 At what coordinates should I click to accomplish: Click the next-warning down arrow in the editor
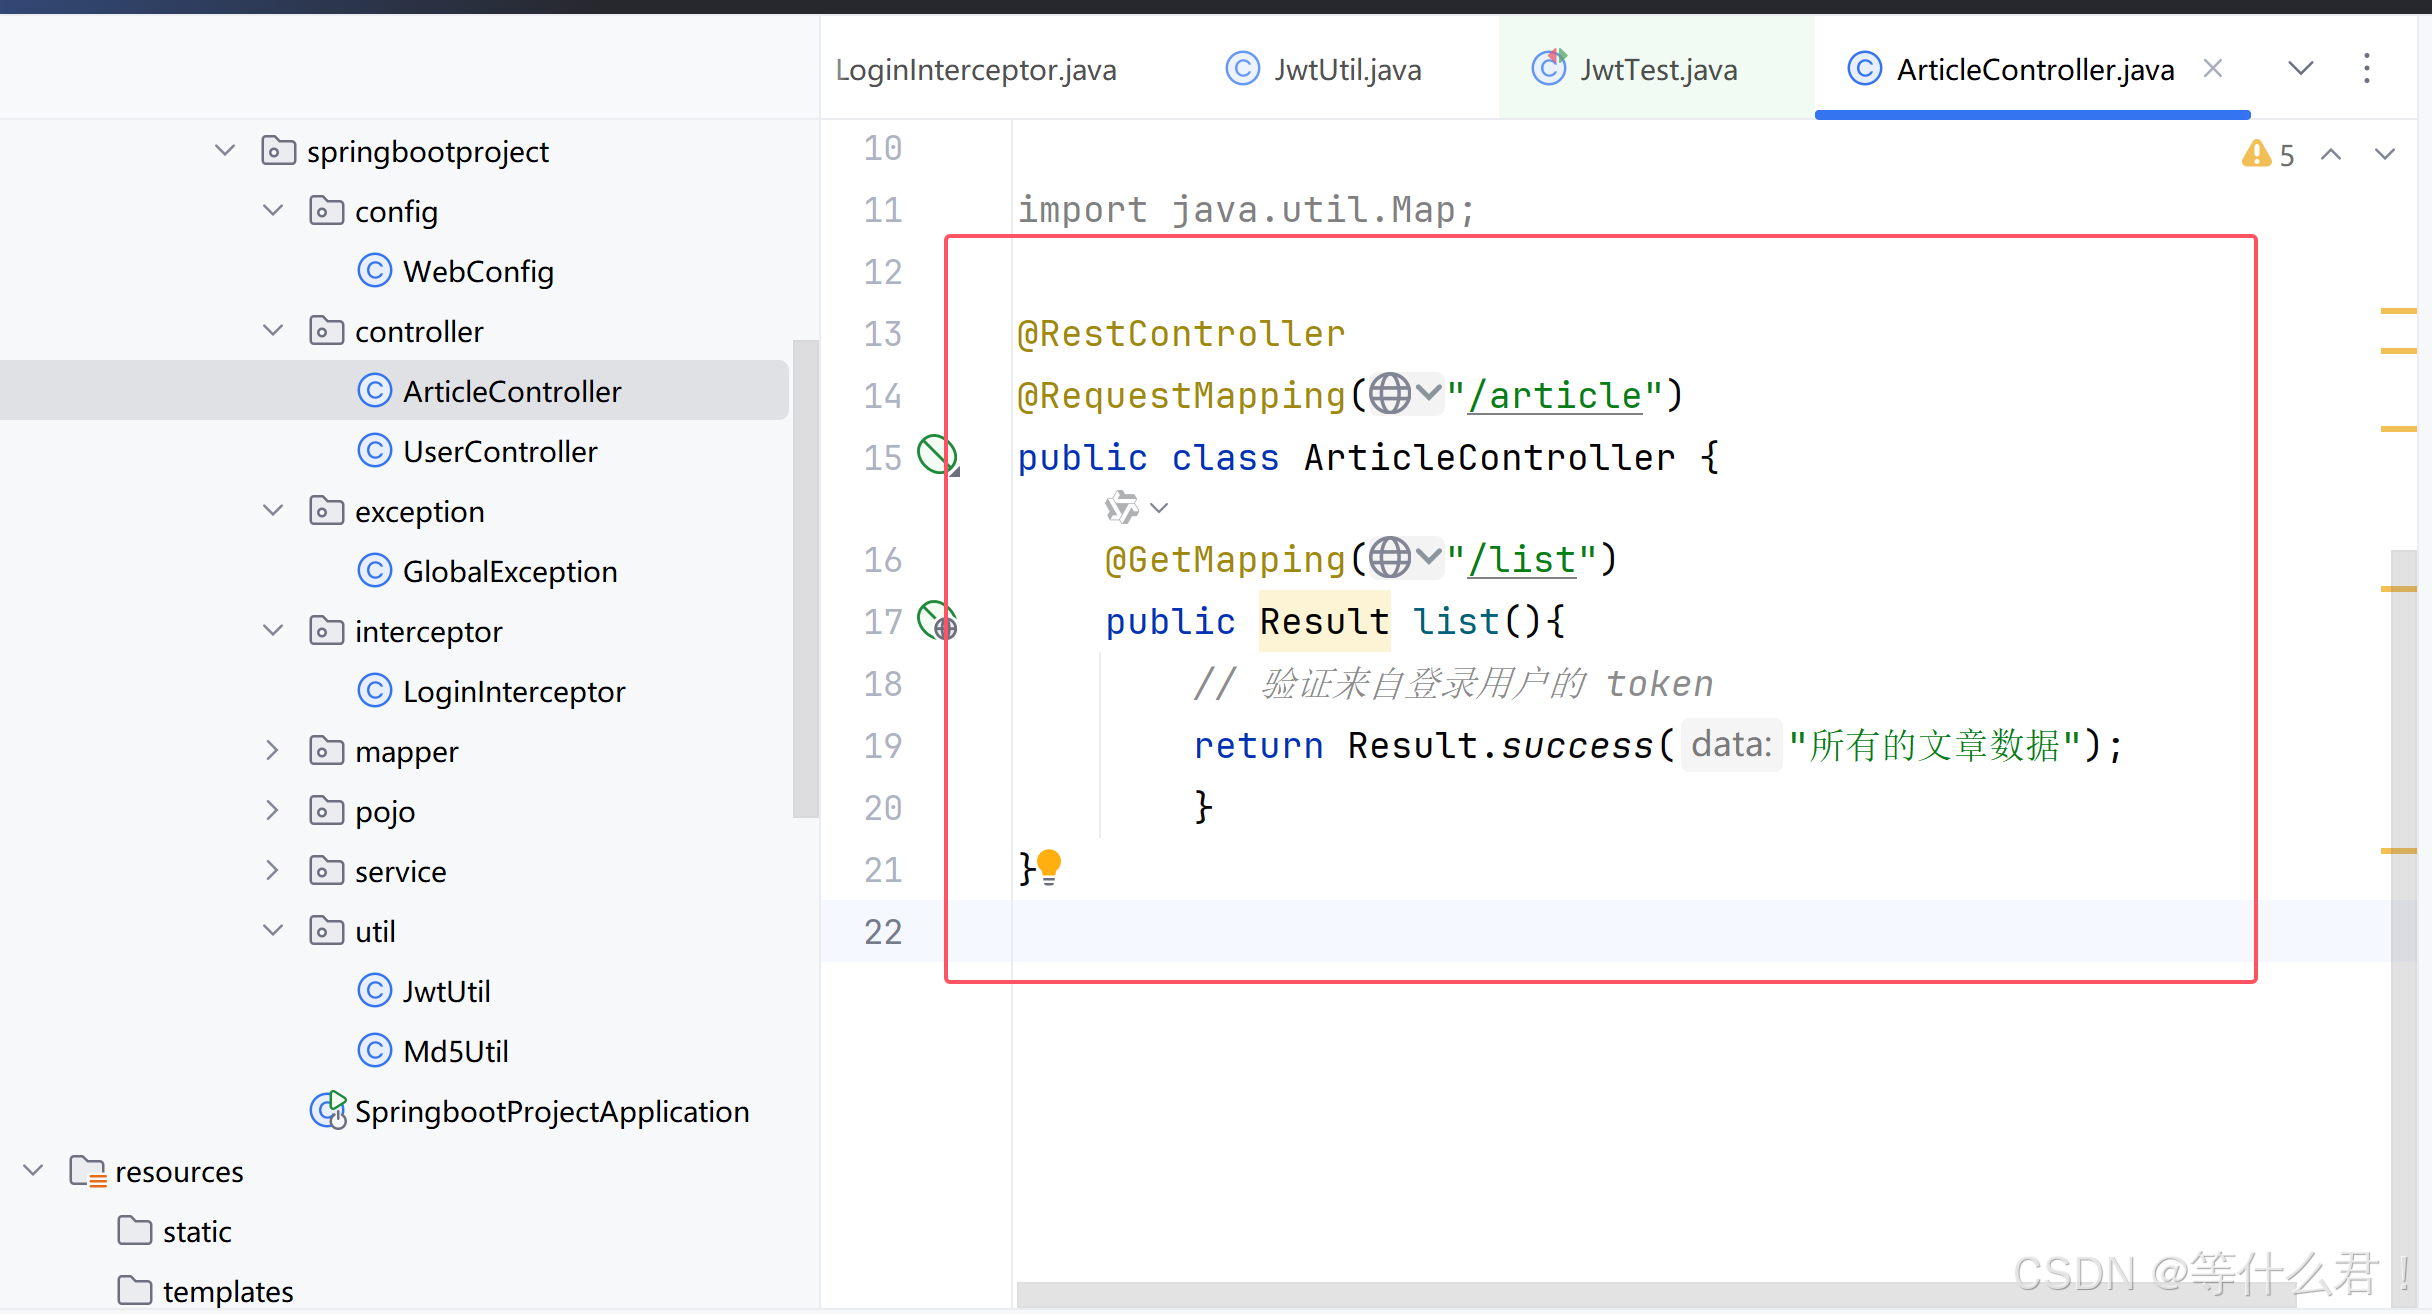coord(2385,154)
